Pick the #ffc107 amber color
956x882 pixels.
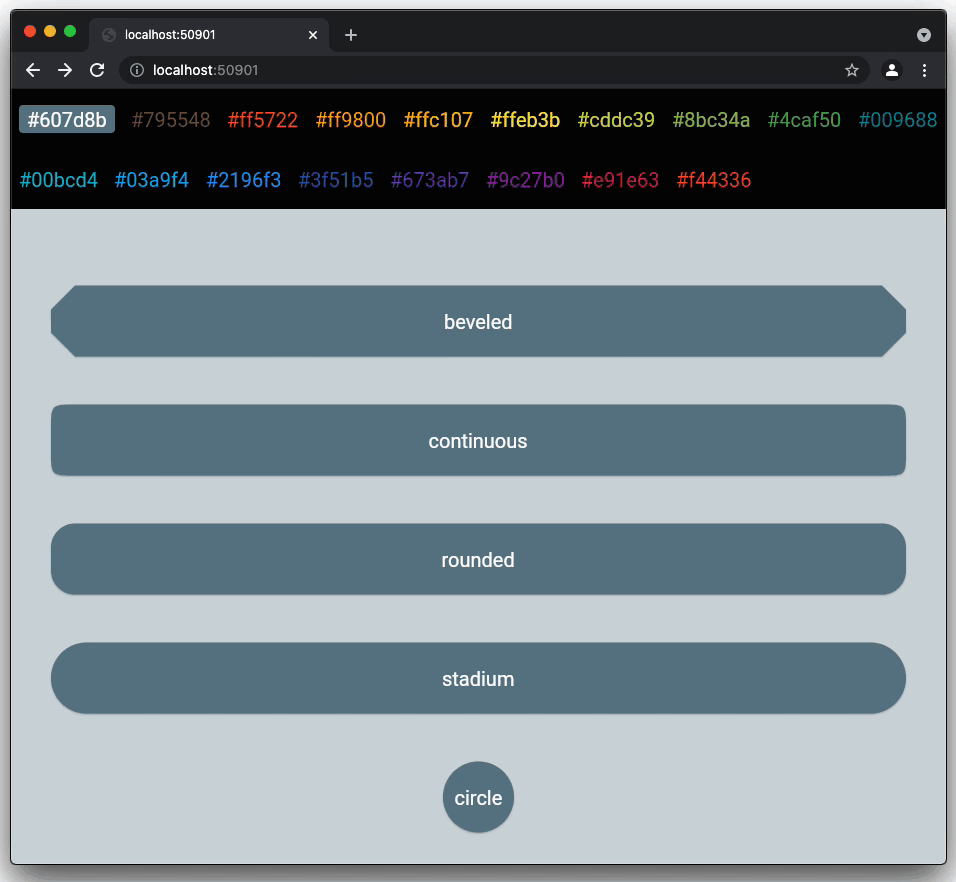tap(438, 119)
